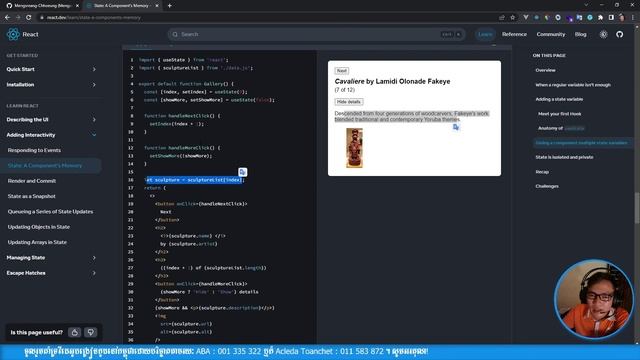Jump to When a regular variable isn't enough
This screenshot has height=360, width=640.
(x=573, y=85)
